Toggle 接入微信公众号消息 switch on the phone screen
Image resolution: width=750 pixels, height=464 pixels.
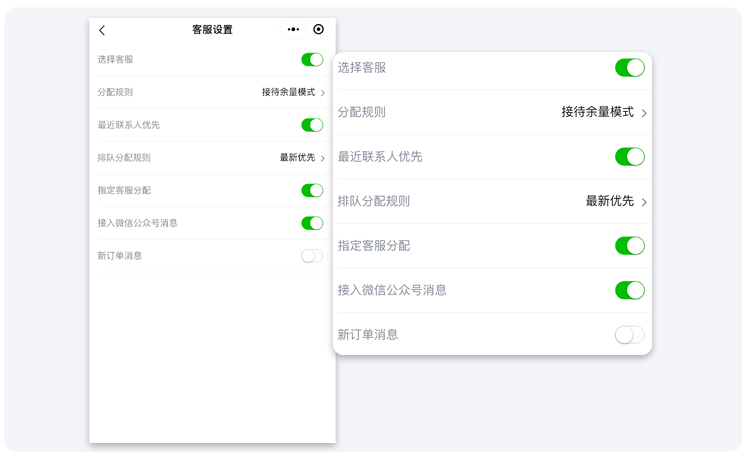(312, 223)
